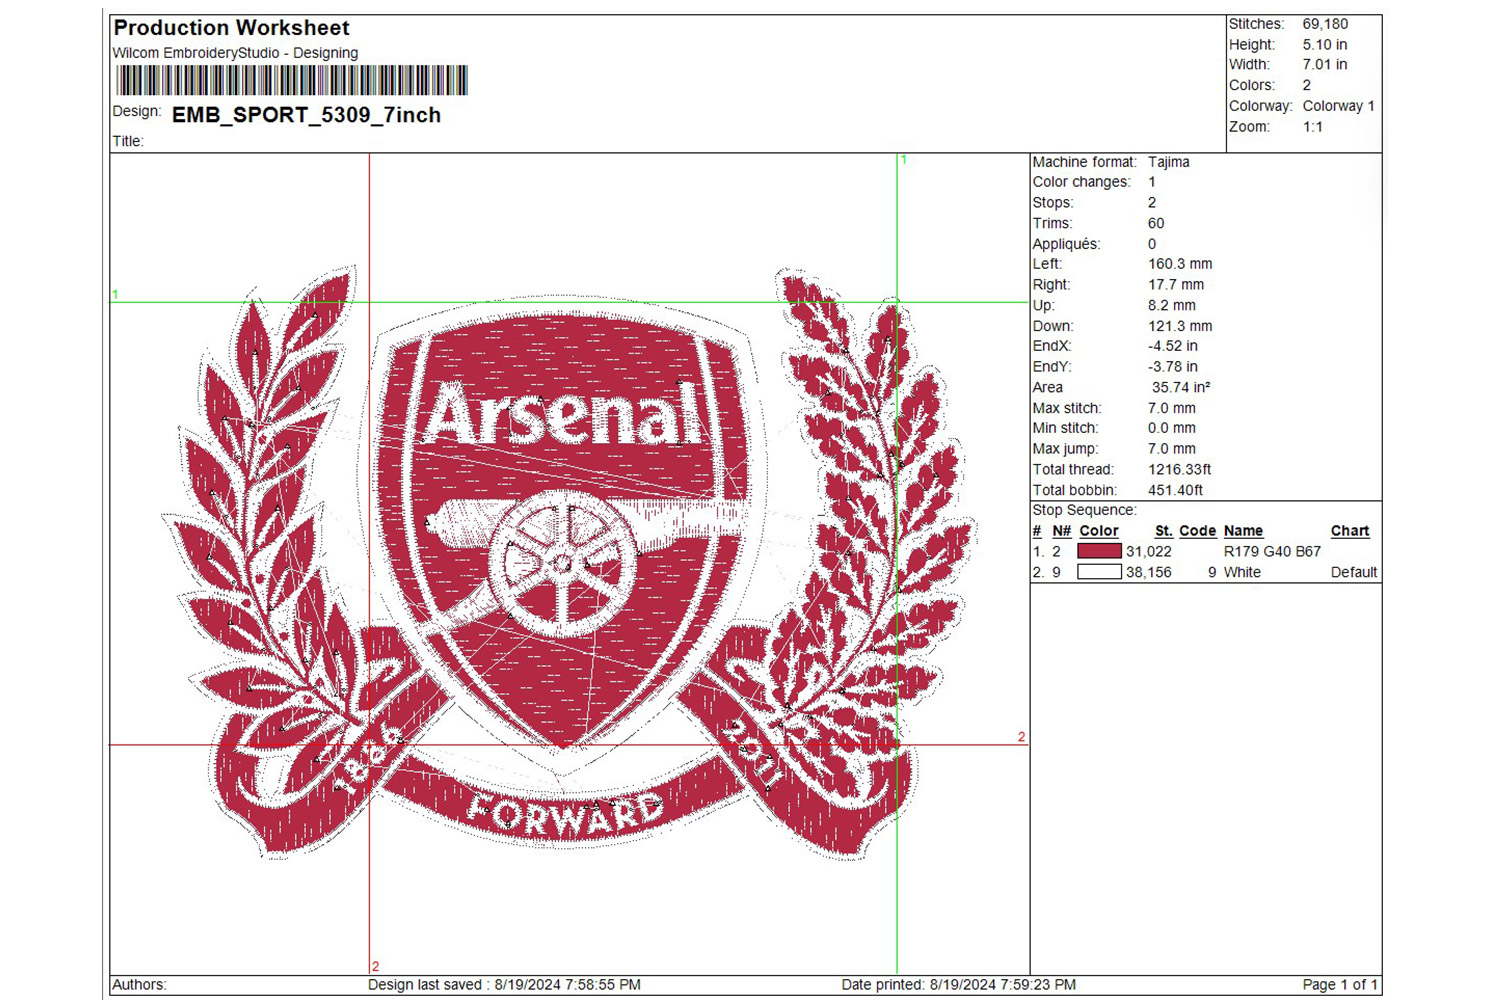Image resolution: width=1502 pixels, height=1000 pixels.
Task: Click the Date printed timestamp
Action: point(959,985)
